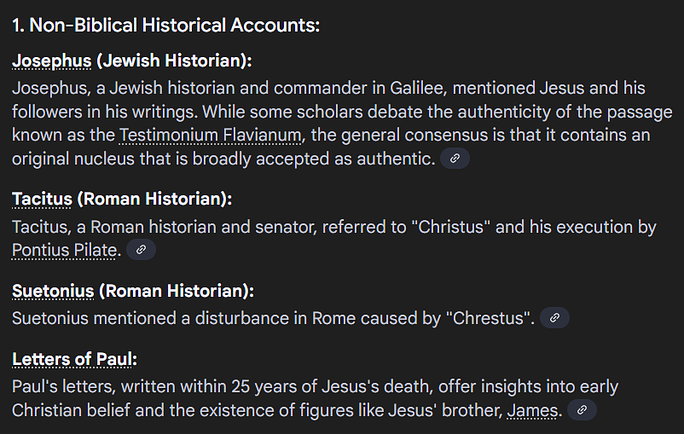Open source link icon after James sentence

(581, 410)
